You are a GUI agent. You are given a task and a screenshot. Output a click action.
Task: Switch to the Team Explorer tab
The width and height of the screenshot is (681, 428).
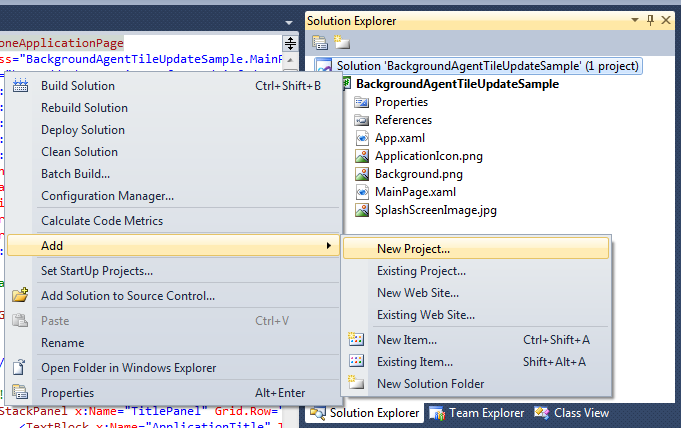coord(477,413)
